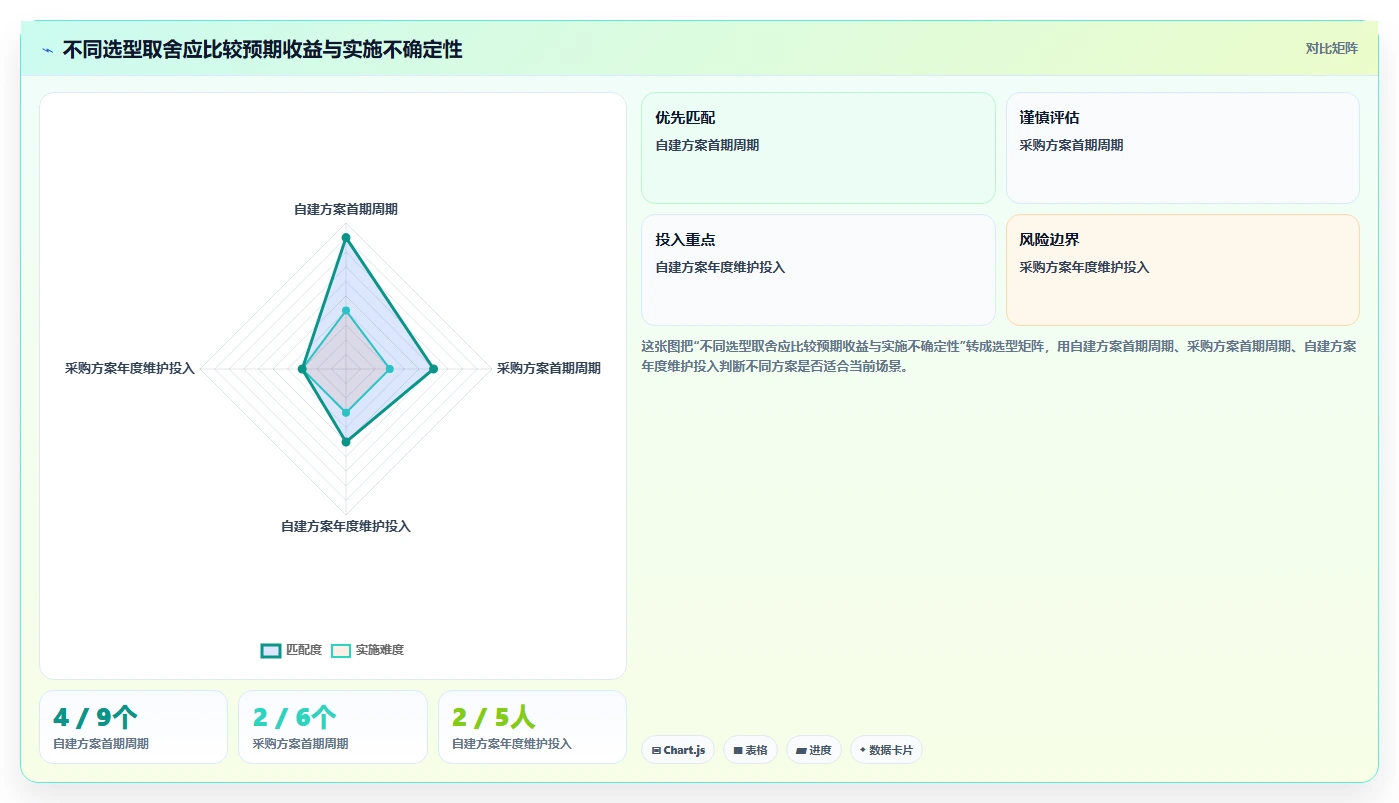
Task: Click the 进度 tag chip
Action: pyautogui.click(x=814, y=750)
